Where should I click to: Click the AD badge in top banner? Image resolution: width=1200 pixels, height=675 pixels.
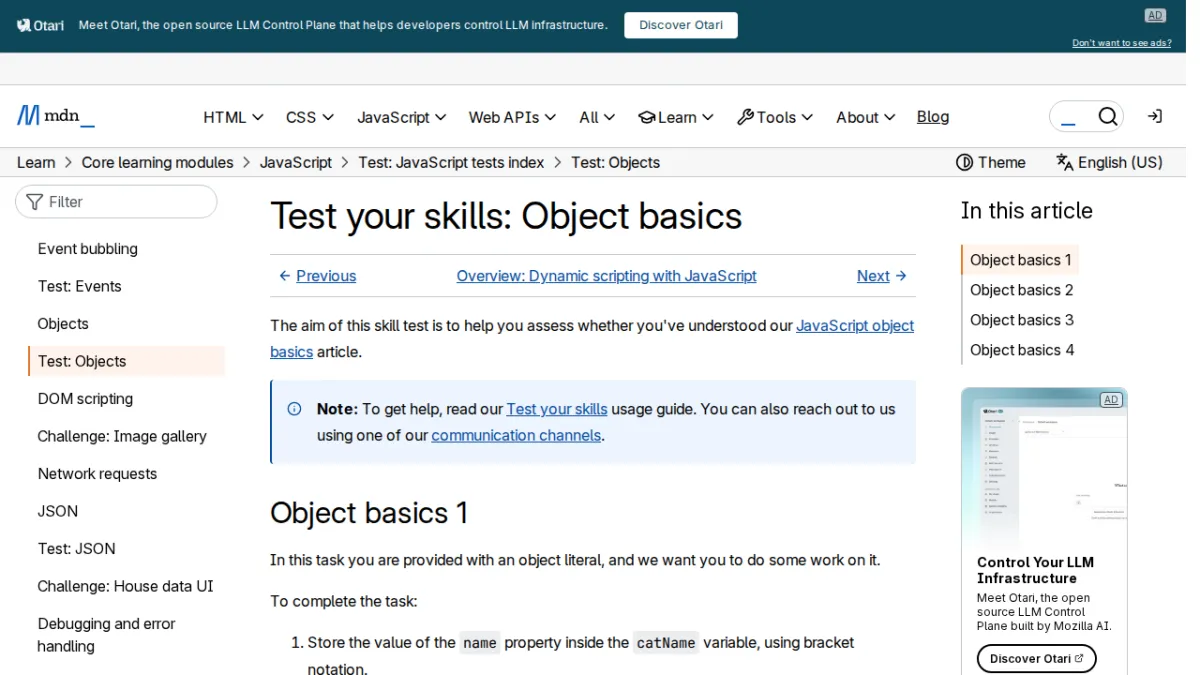tap(1155, 15)
